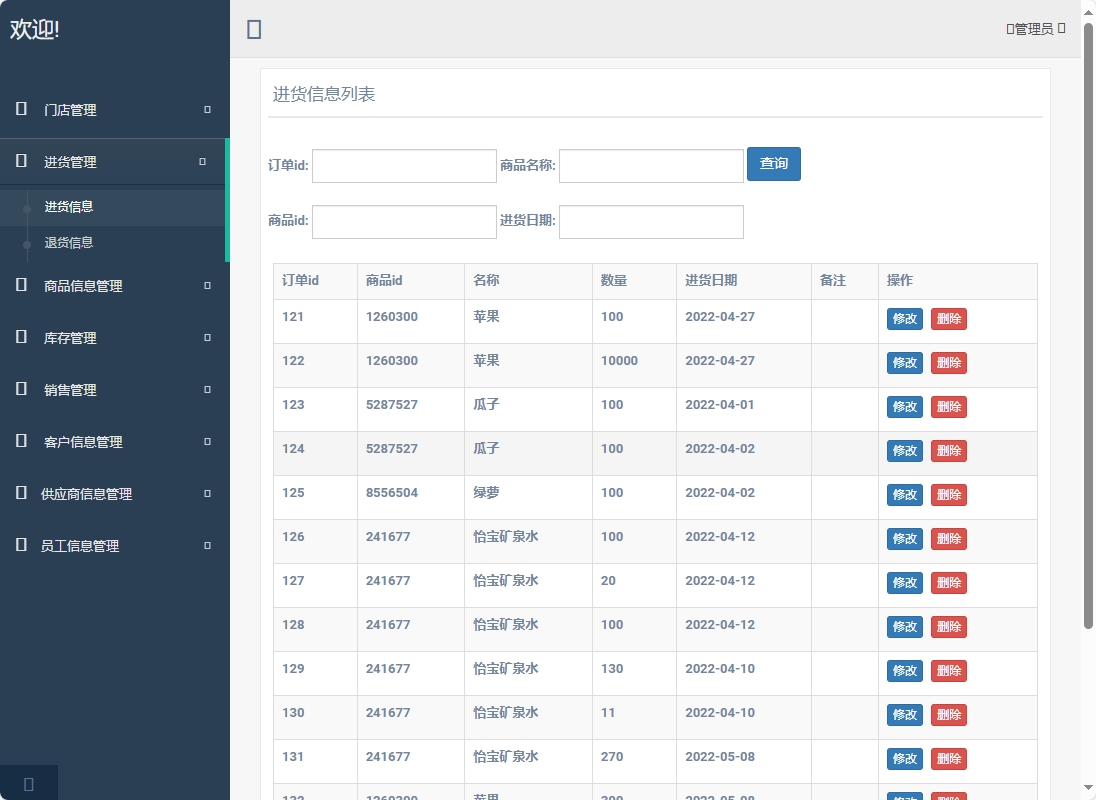Click the 库存管理 sidebar icon
The width and height of the screenshot is (1096, 800).
[x=20, y=337]
